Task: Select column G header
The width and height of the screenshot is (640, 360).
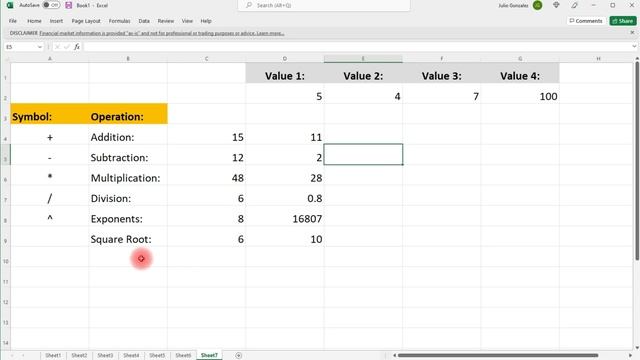Action: pos(520,59)
